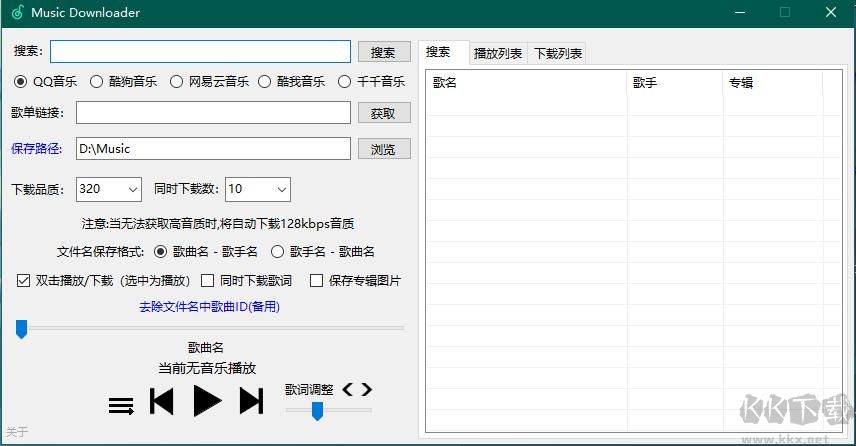
Task: Click the lyrics adjust left arrow
Action: [x=348, y=389]
